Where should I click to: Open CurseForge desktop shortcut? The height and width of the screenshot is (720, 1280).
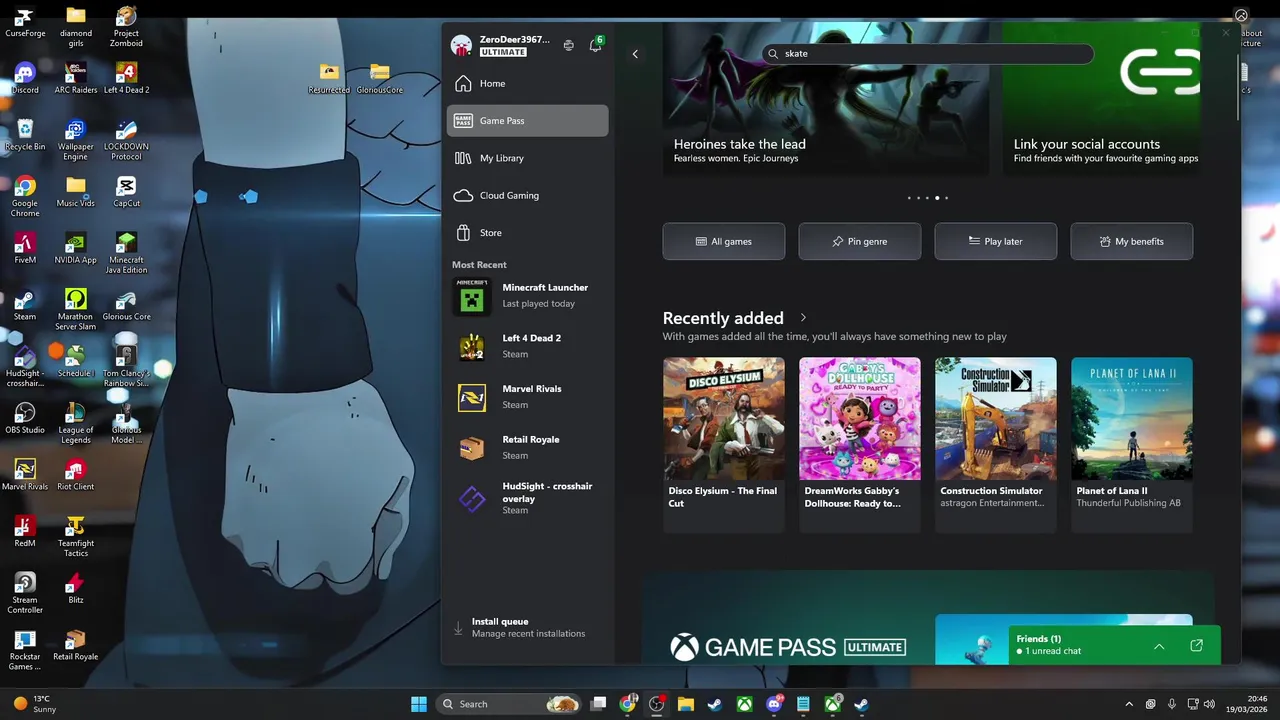pos(25,22)
